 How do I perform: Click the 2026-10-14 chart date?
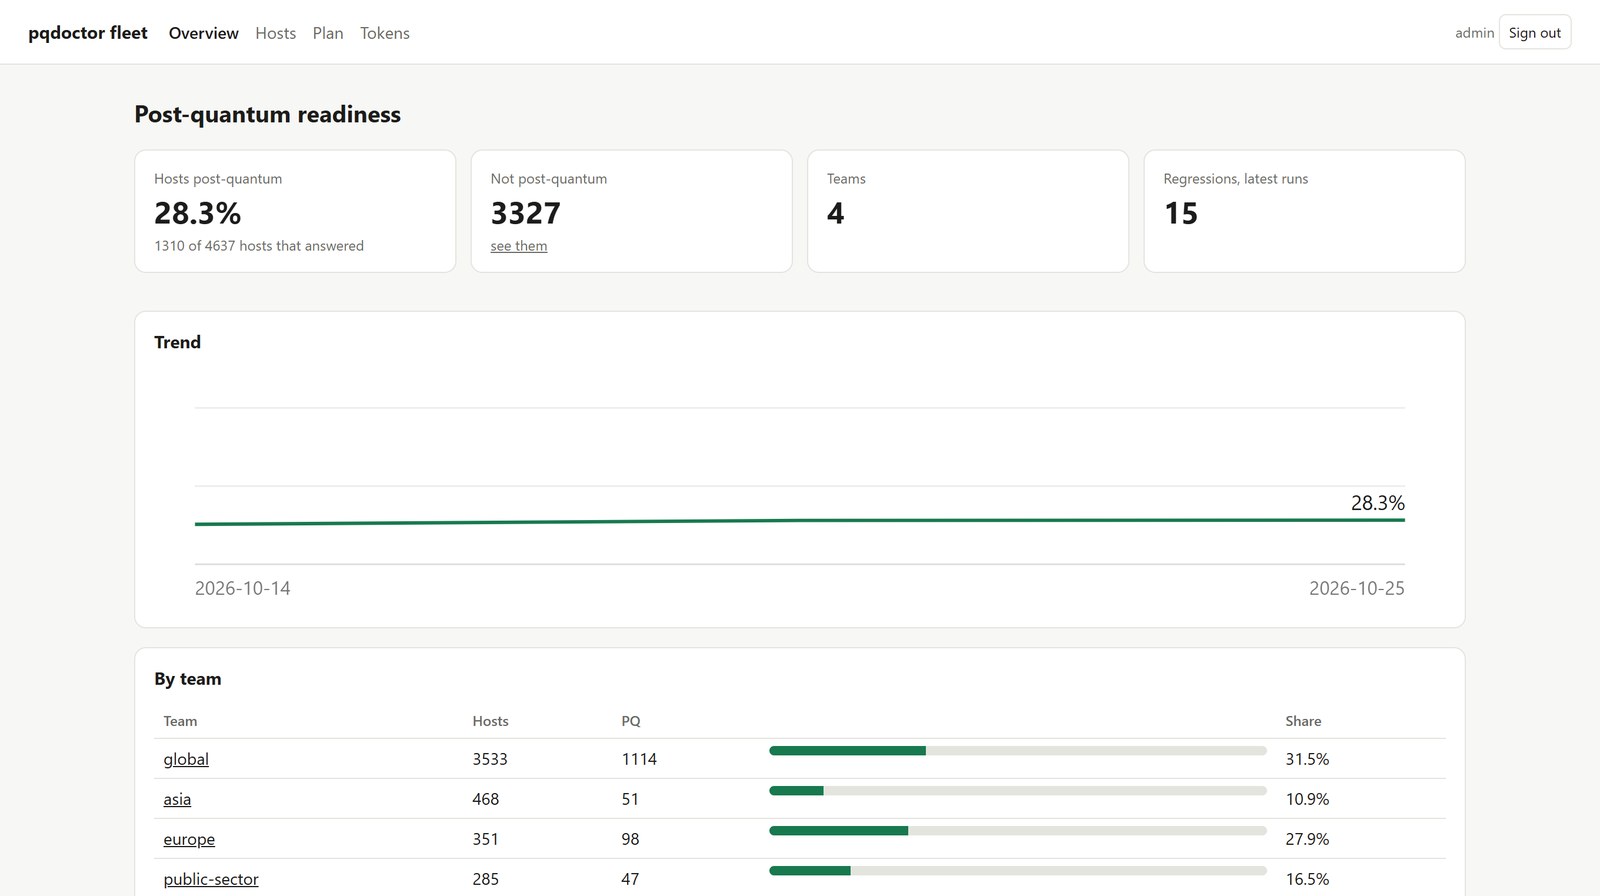click(243, 588)
